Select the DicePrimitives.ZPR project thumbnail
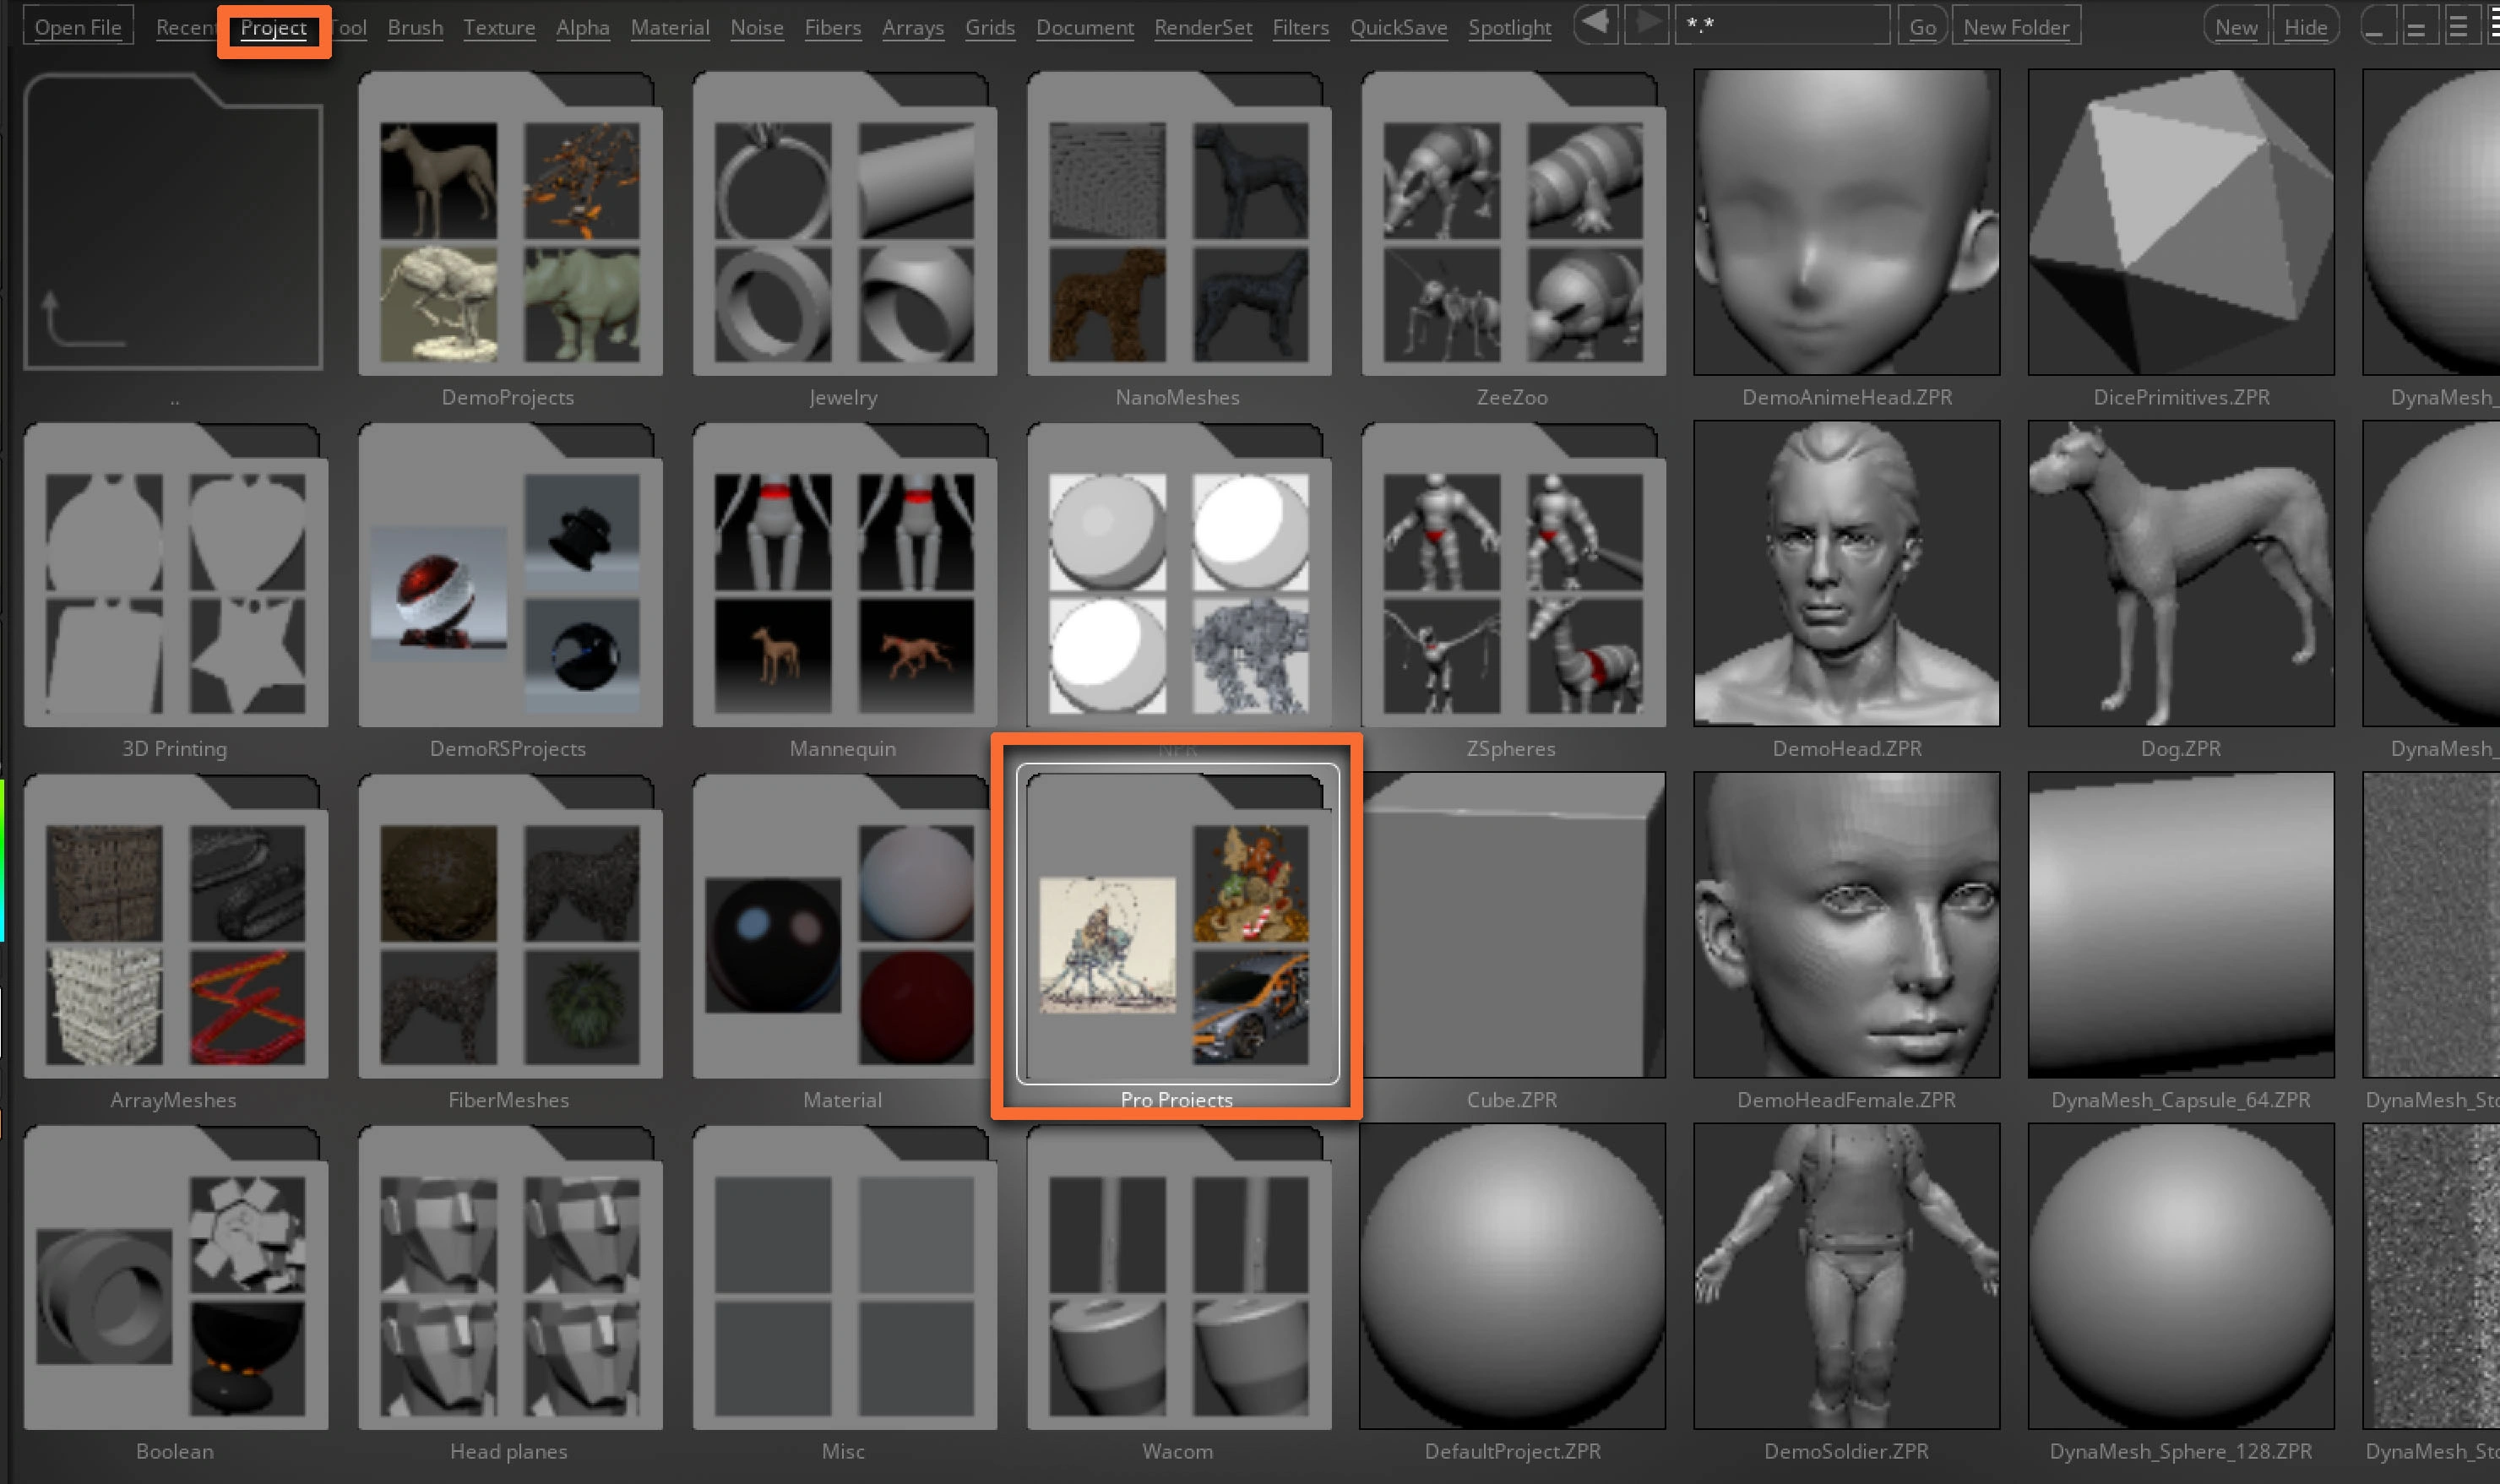Screen dimensions: 2500x1484 click(2181, 222)
